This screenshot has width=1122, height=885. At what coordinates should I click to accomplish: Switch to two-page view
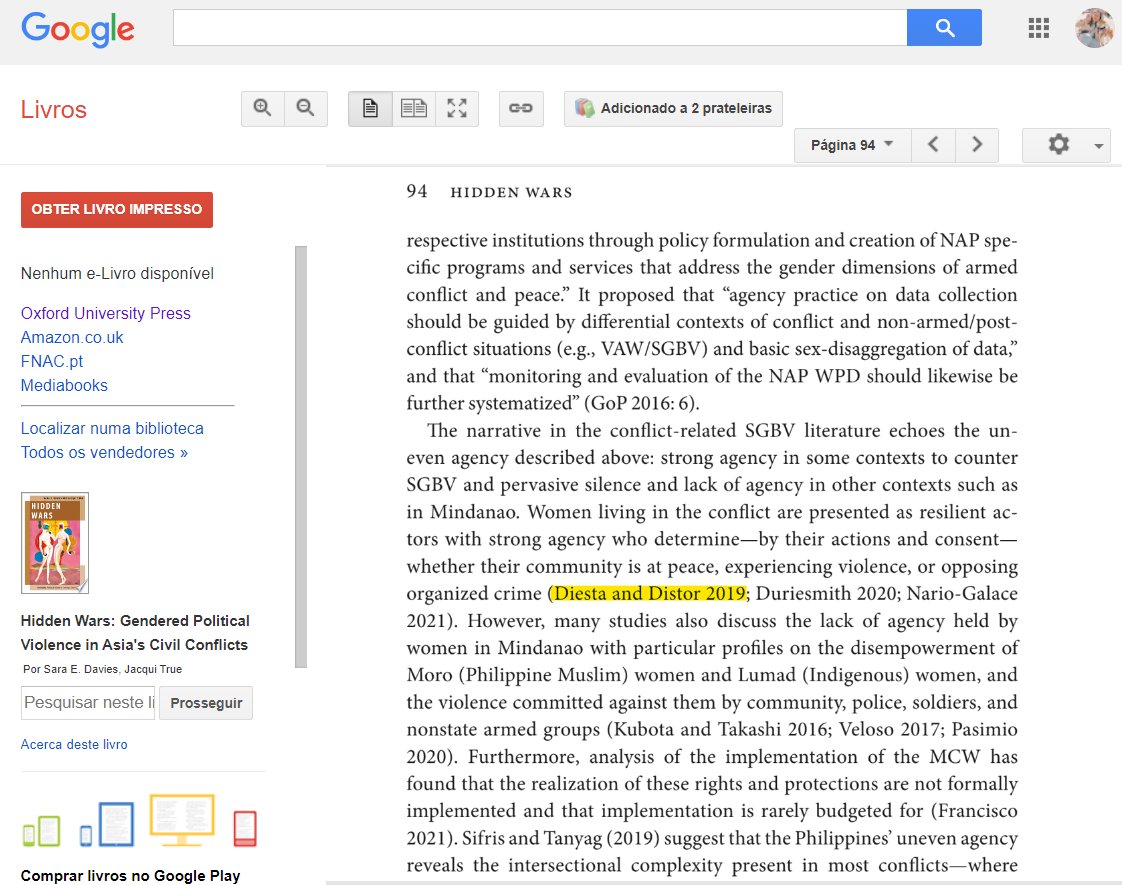[x=414, y=109]
